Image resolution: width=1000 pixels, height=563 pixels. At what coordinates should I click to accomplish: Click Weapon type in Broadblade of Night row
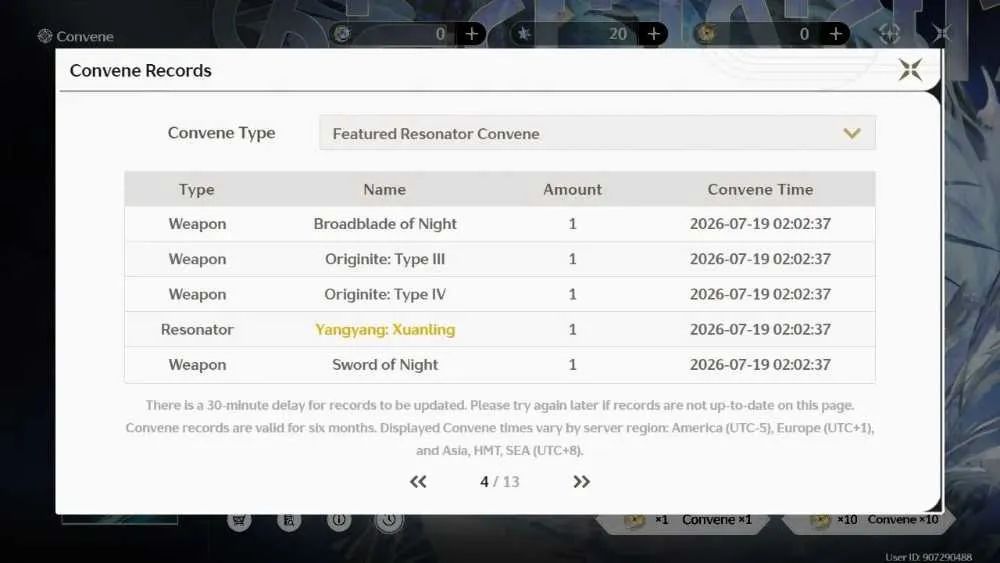coord(197,224)
